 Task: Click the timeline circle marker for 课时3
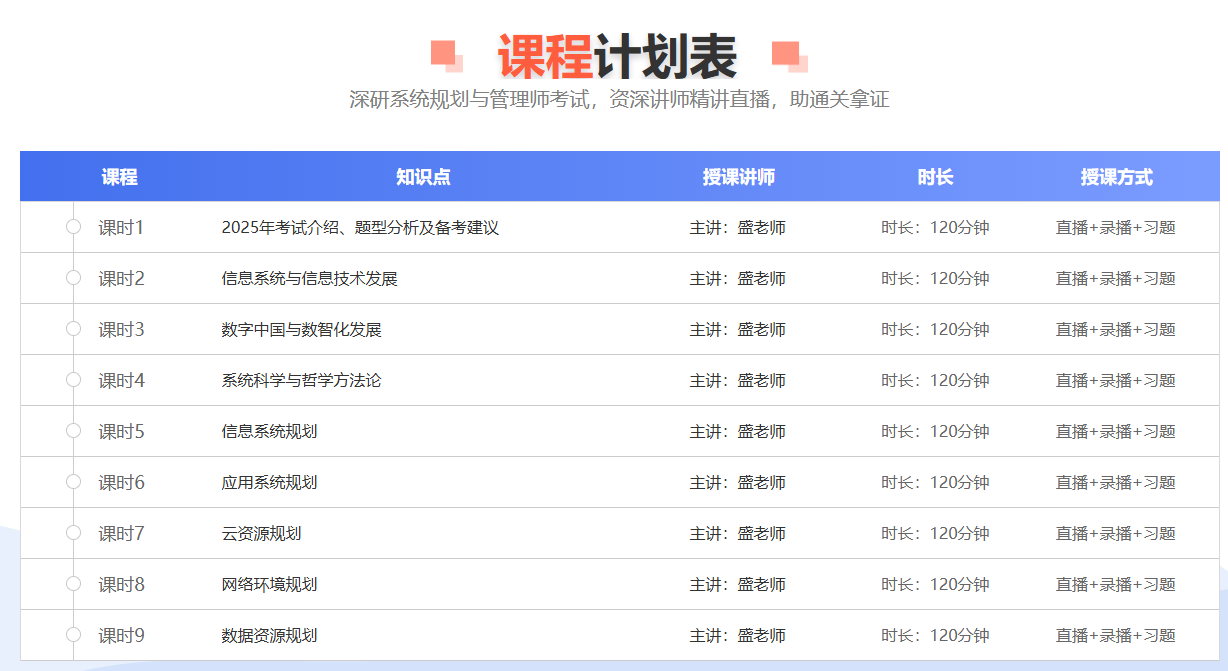tap(73, 329)
